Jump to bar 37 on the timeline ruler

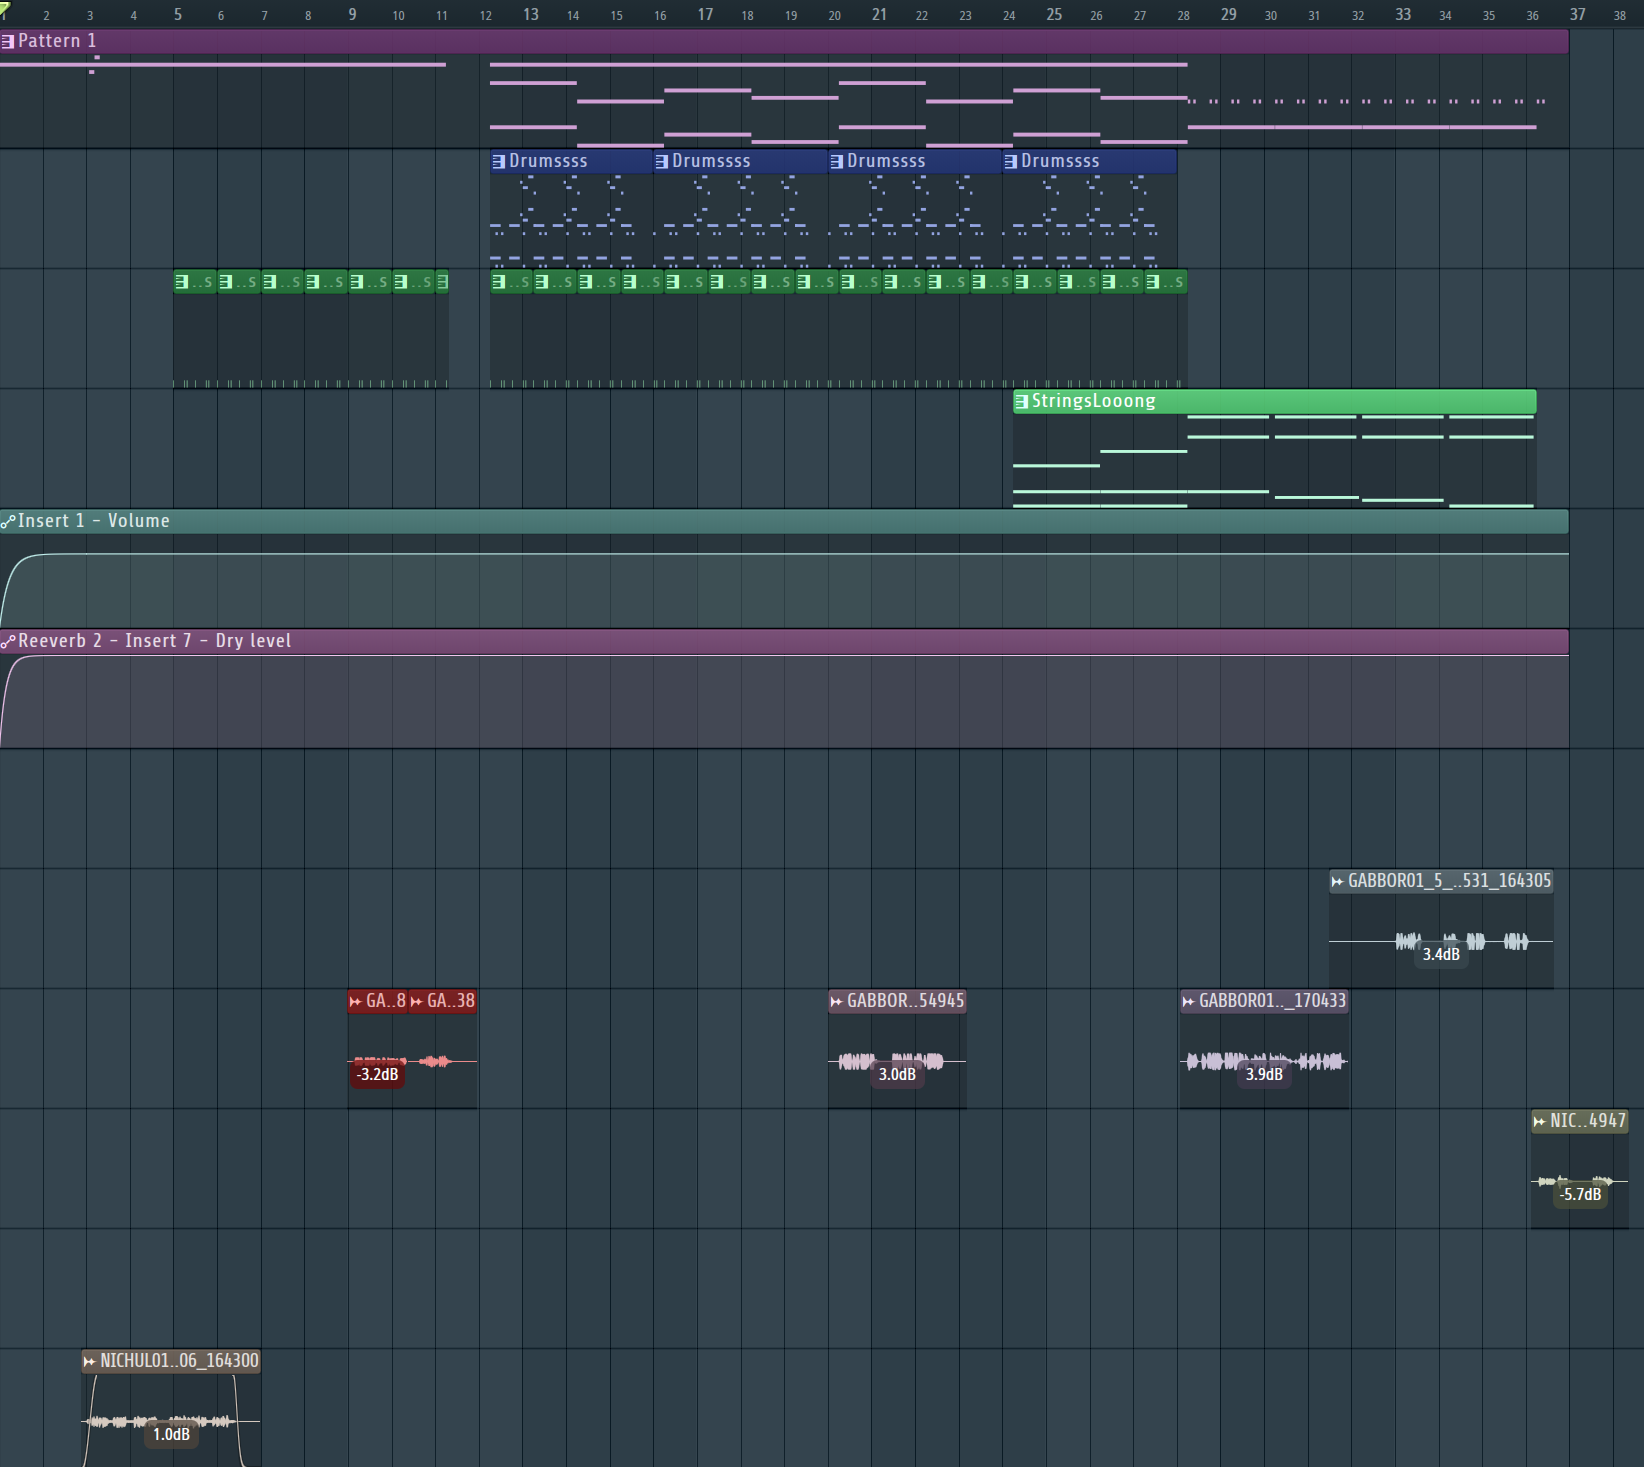pyautogui.click(x=1577, y=15)
